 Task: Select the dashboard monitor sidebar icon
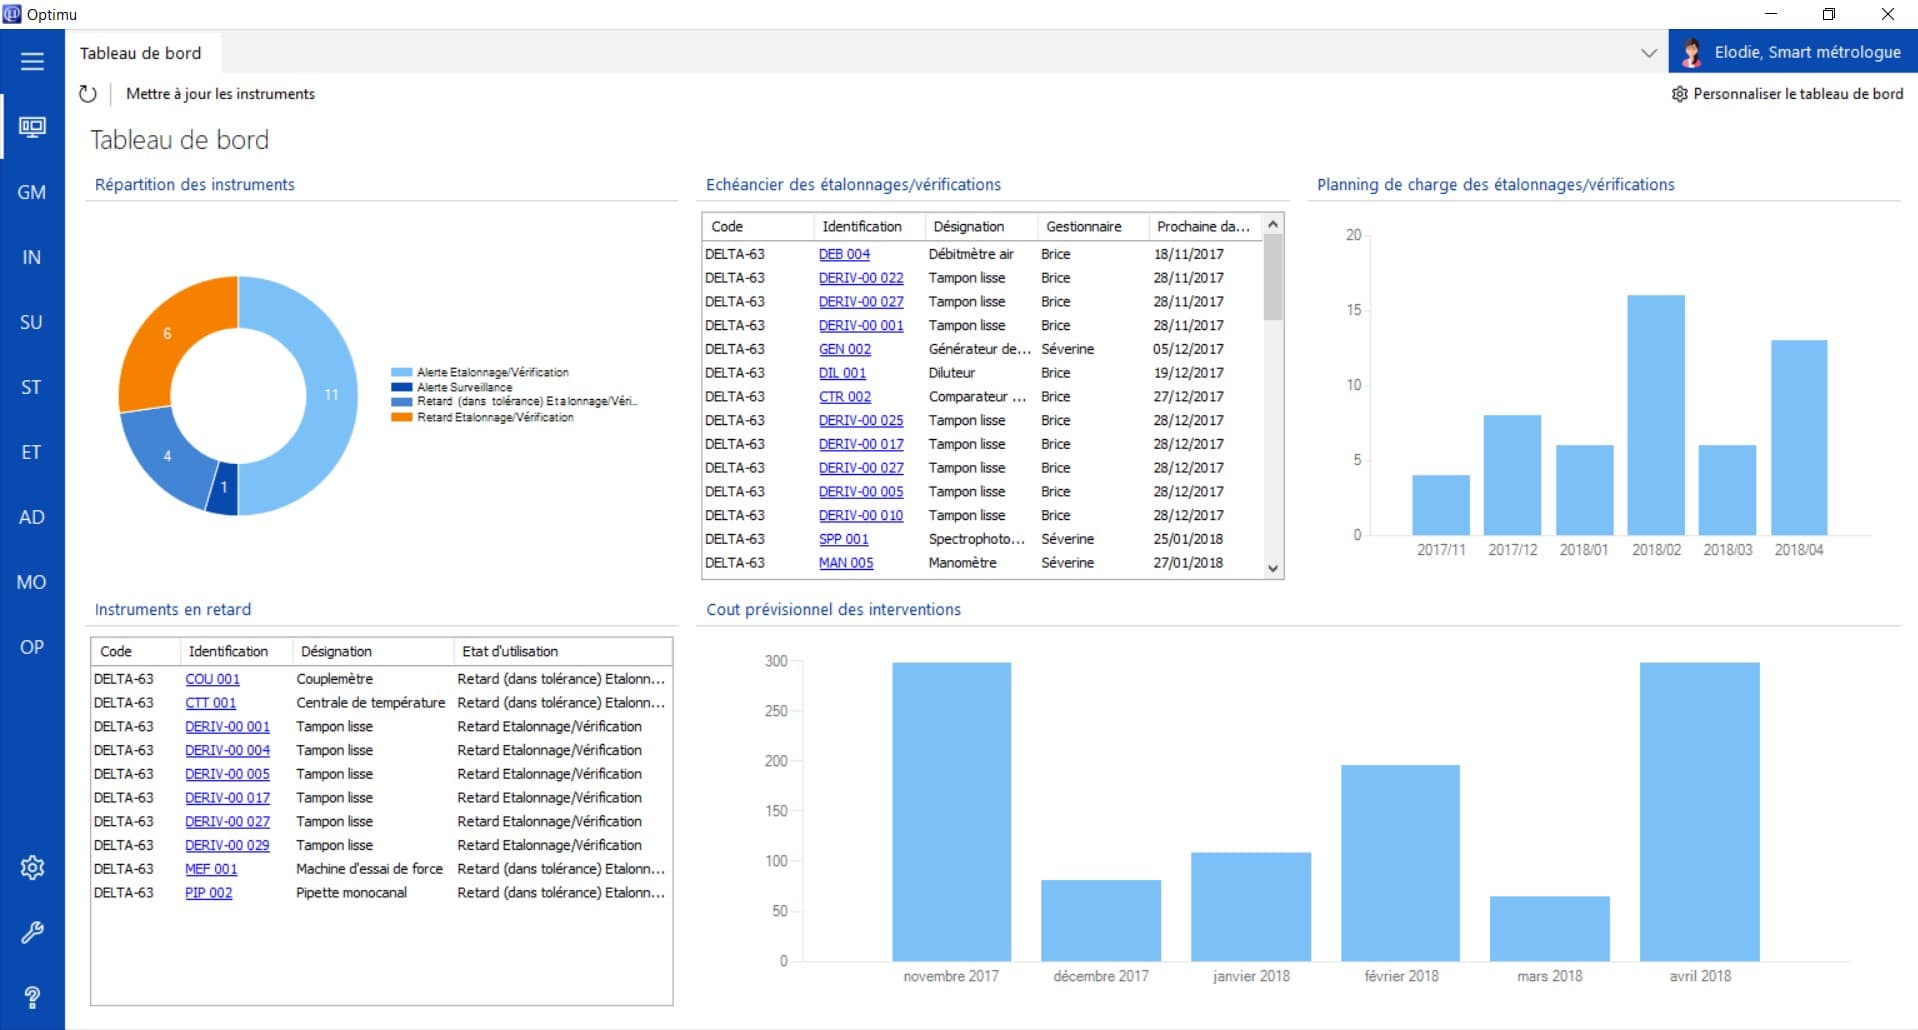click(32, 127)
